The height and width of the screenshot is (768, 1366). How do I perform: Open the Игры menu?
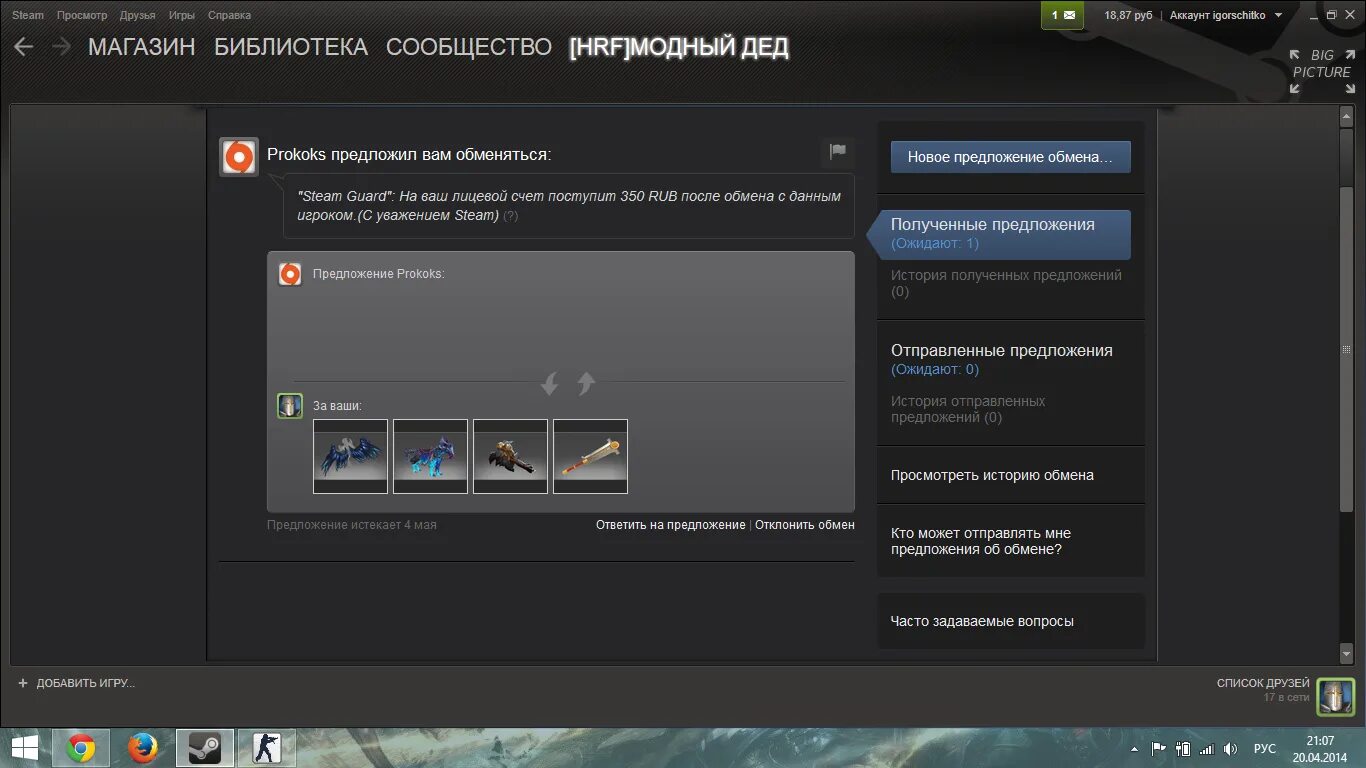(x=182, y=15)
